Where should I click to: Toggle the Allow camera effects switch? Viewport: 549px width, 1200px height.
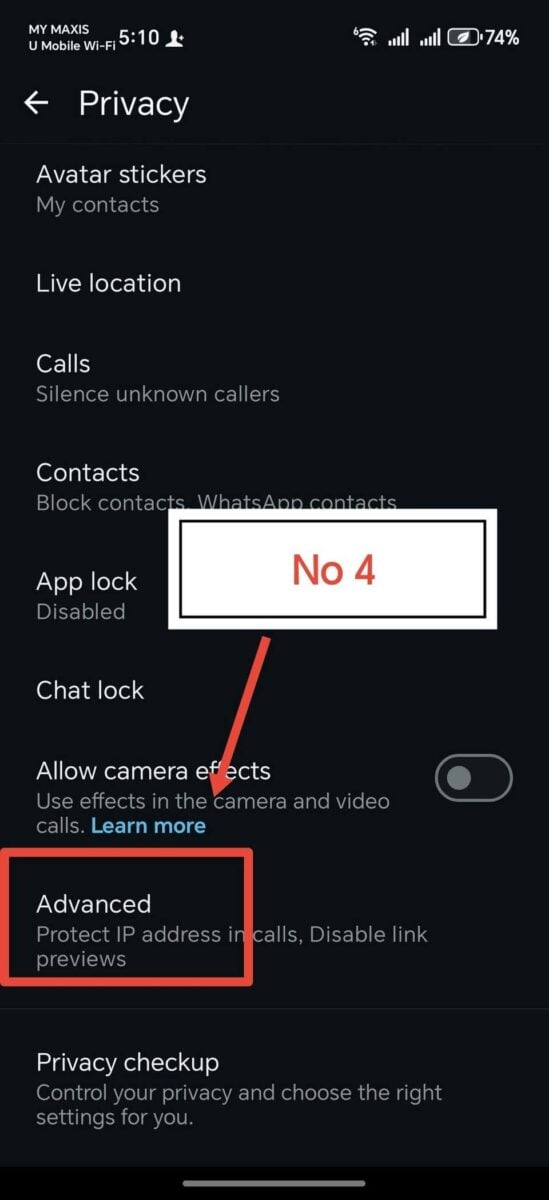[474, 779]
